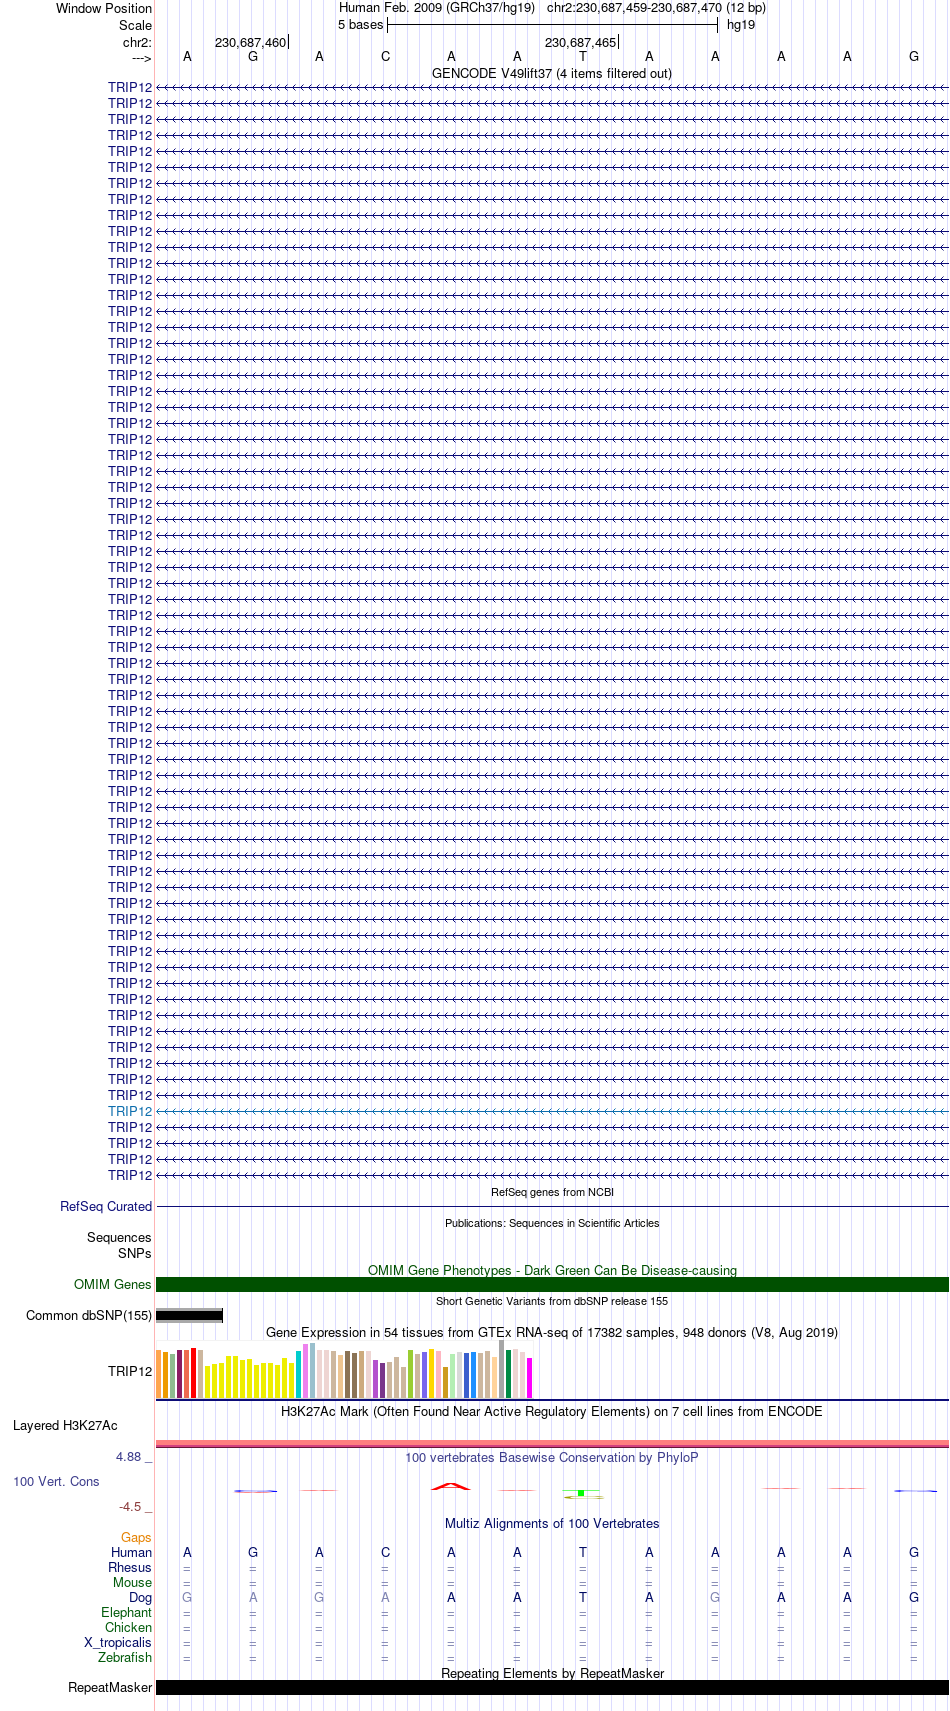Click the Rhesus species label

(130, 1567)
